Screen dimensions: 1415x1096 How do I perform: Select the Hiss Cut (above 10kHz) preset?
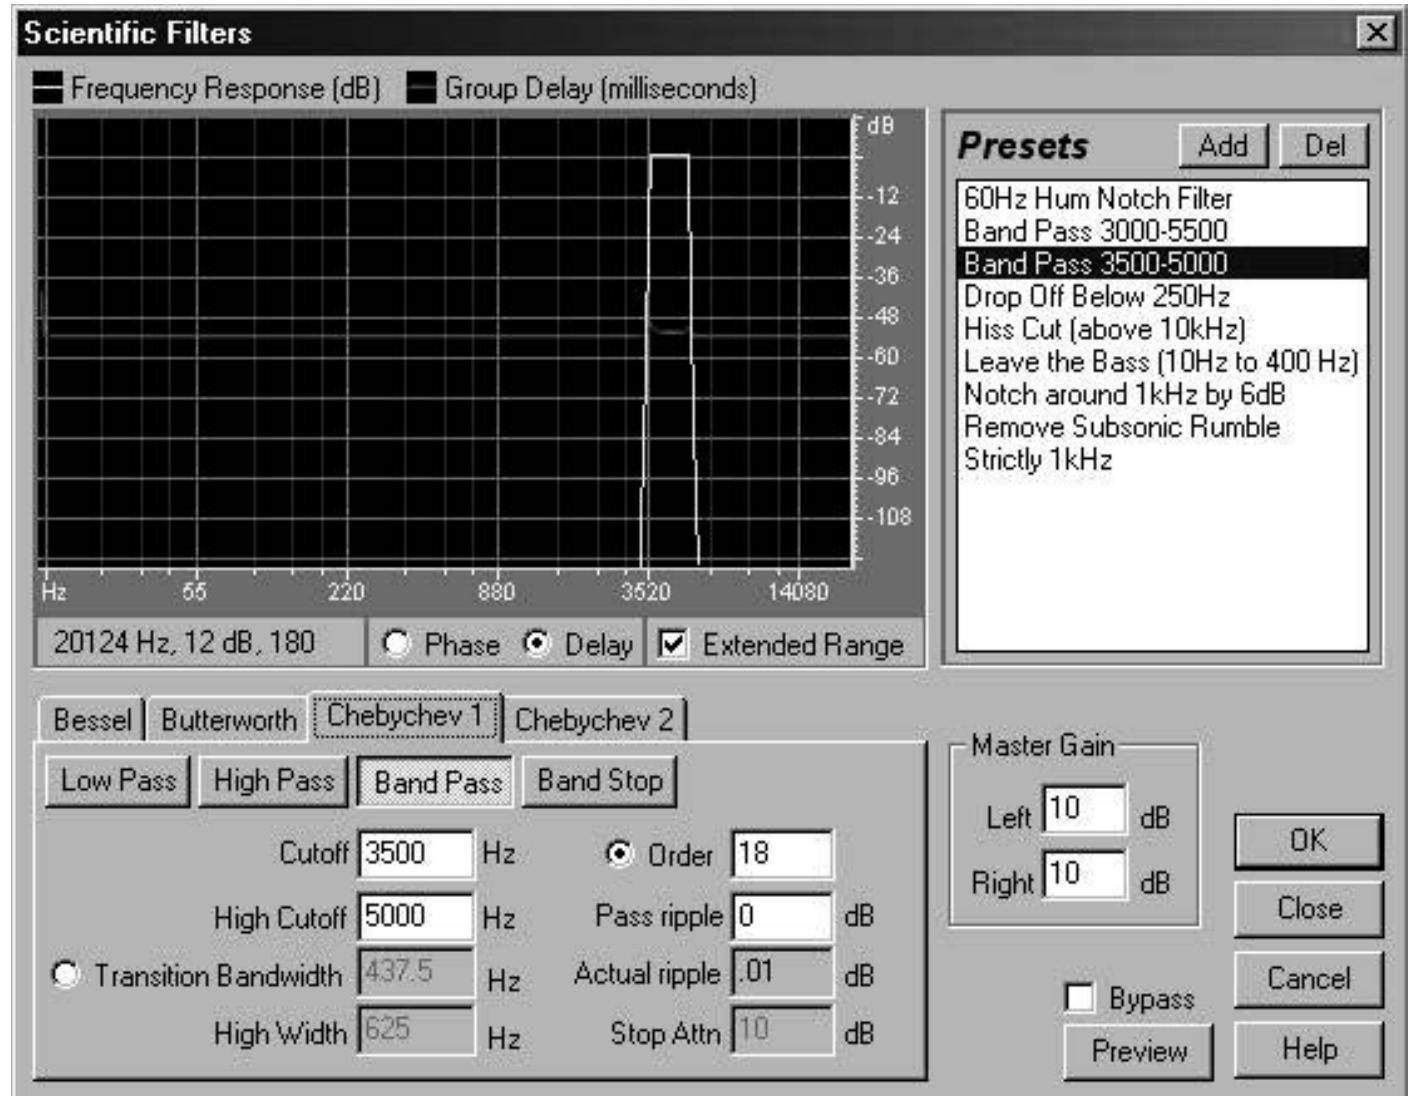tap(1162, 329)
